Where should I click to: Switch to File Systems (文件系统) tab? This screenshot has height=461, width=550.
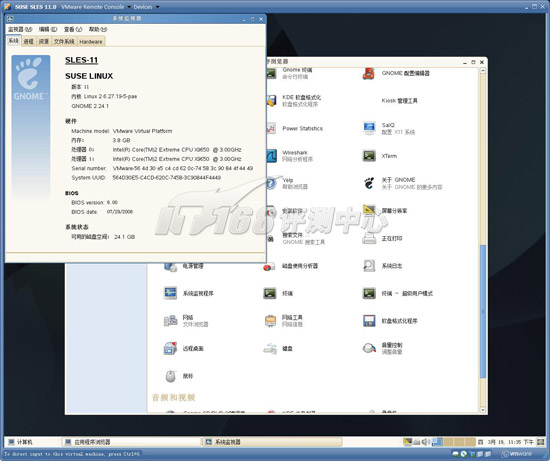[x=64, y=41]
